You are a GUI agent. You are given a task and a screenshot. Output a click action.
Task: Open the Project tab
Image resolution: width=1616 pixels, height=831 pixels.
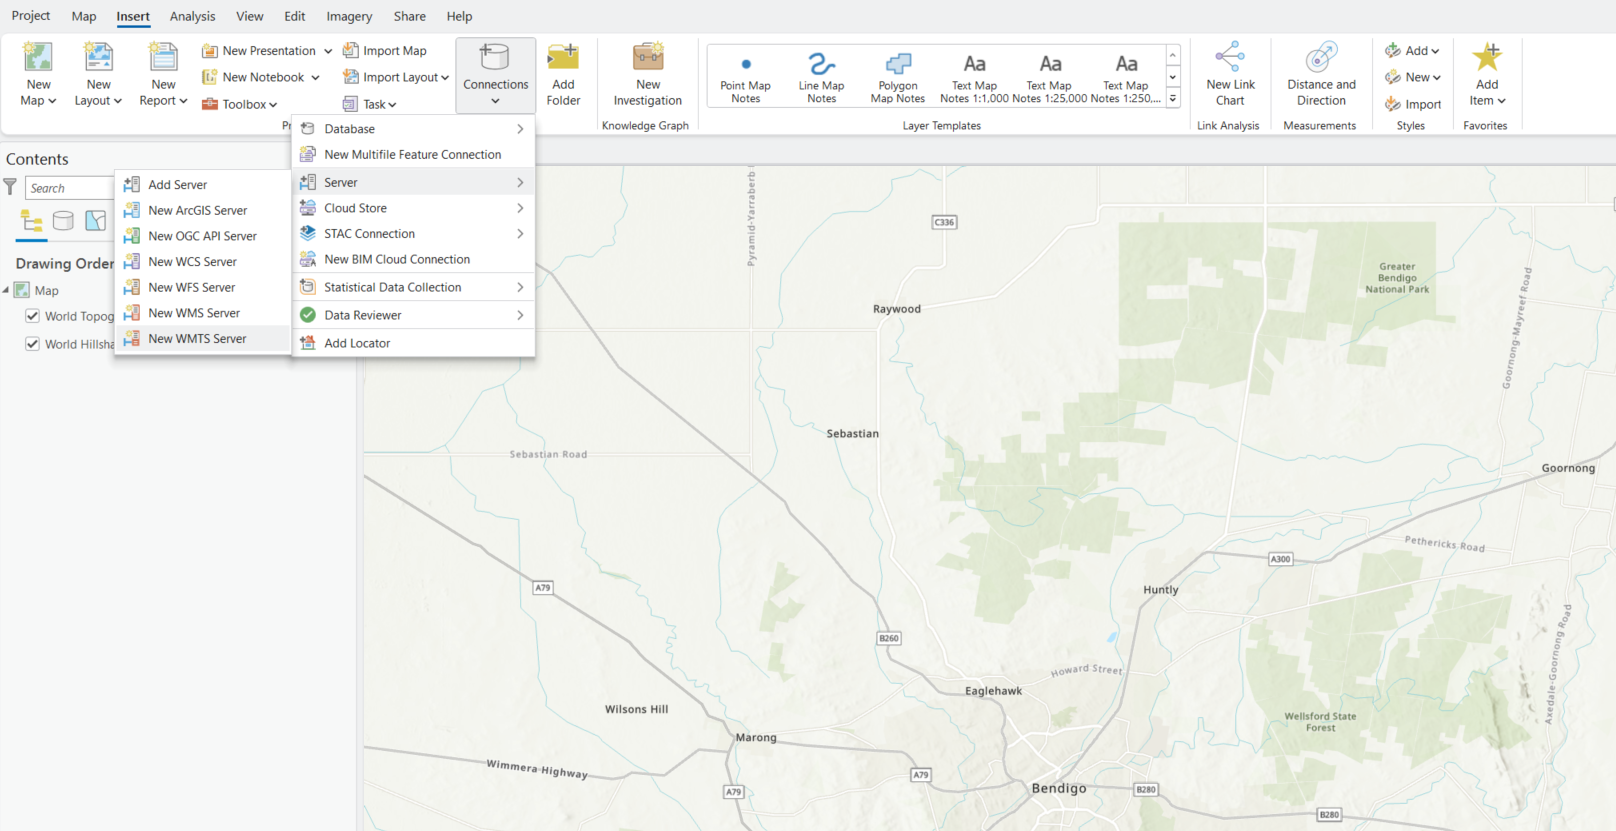pyautogui.click(x=31, y=16)
